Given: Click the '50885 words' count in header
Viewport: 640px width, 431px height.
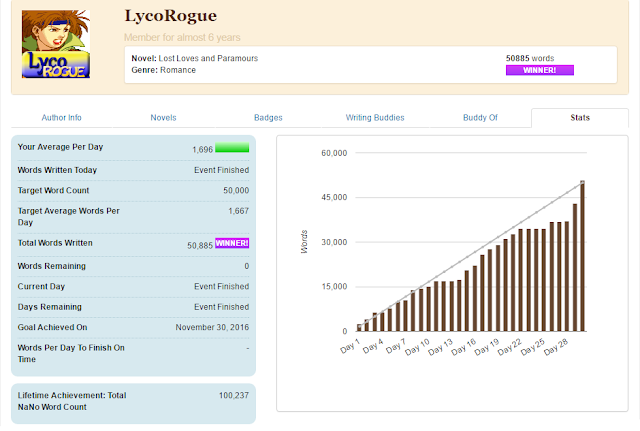Looking at the screenshot, I should (x=530, y=58).
